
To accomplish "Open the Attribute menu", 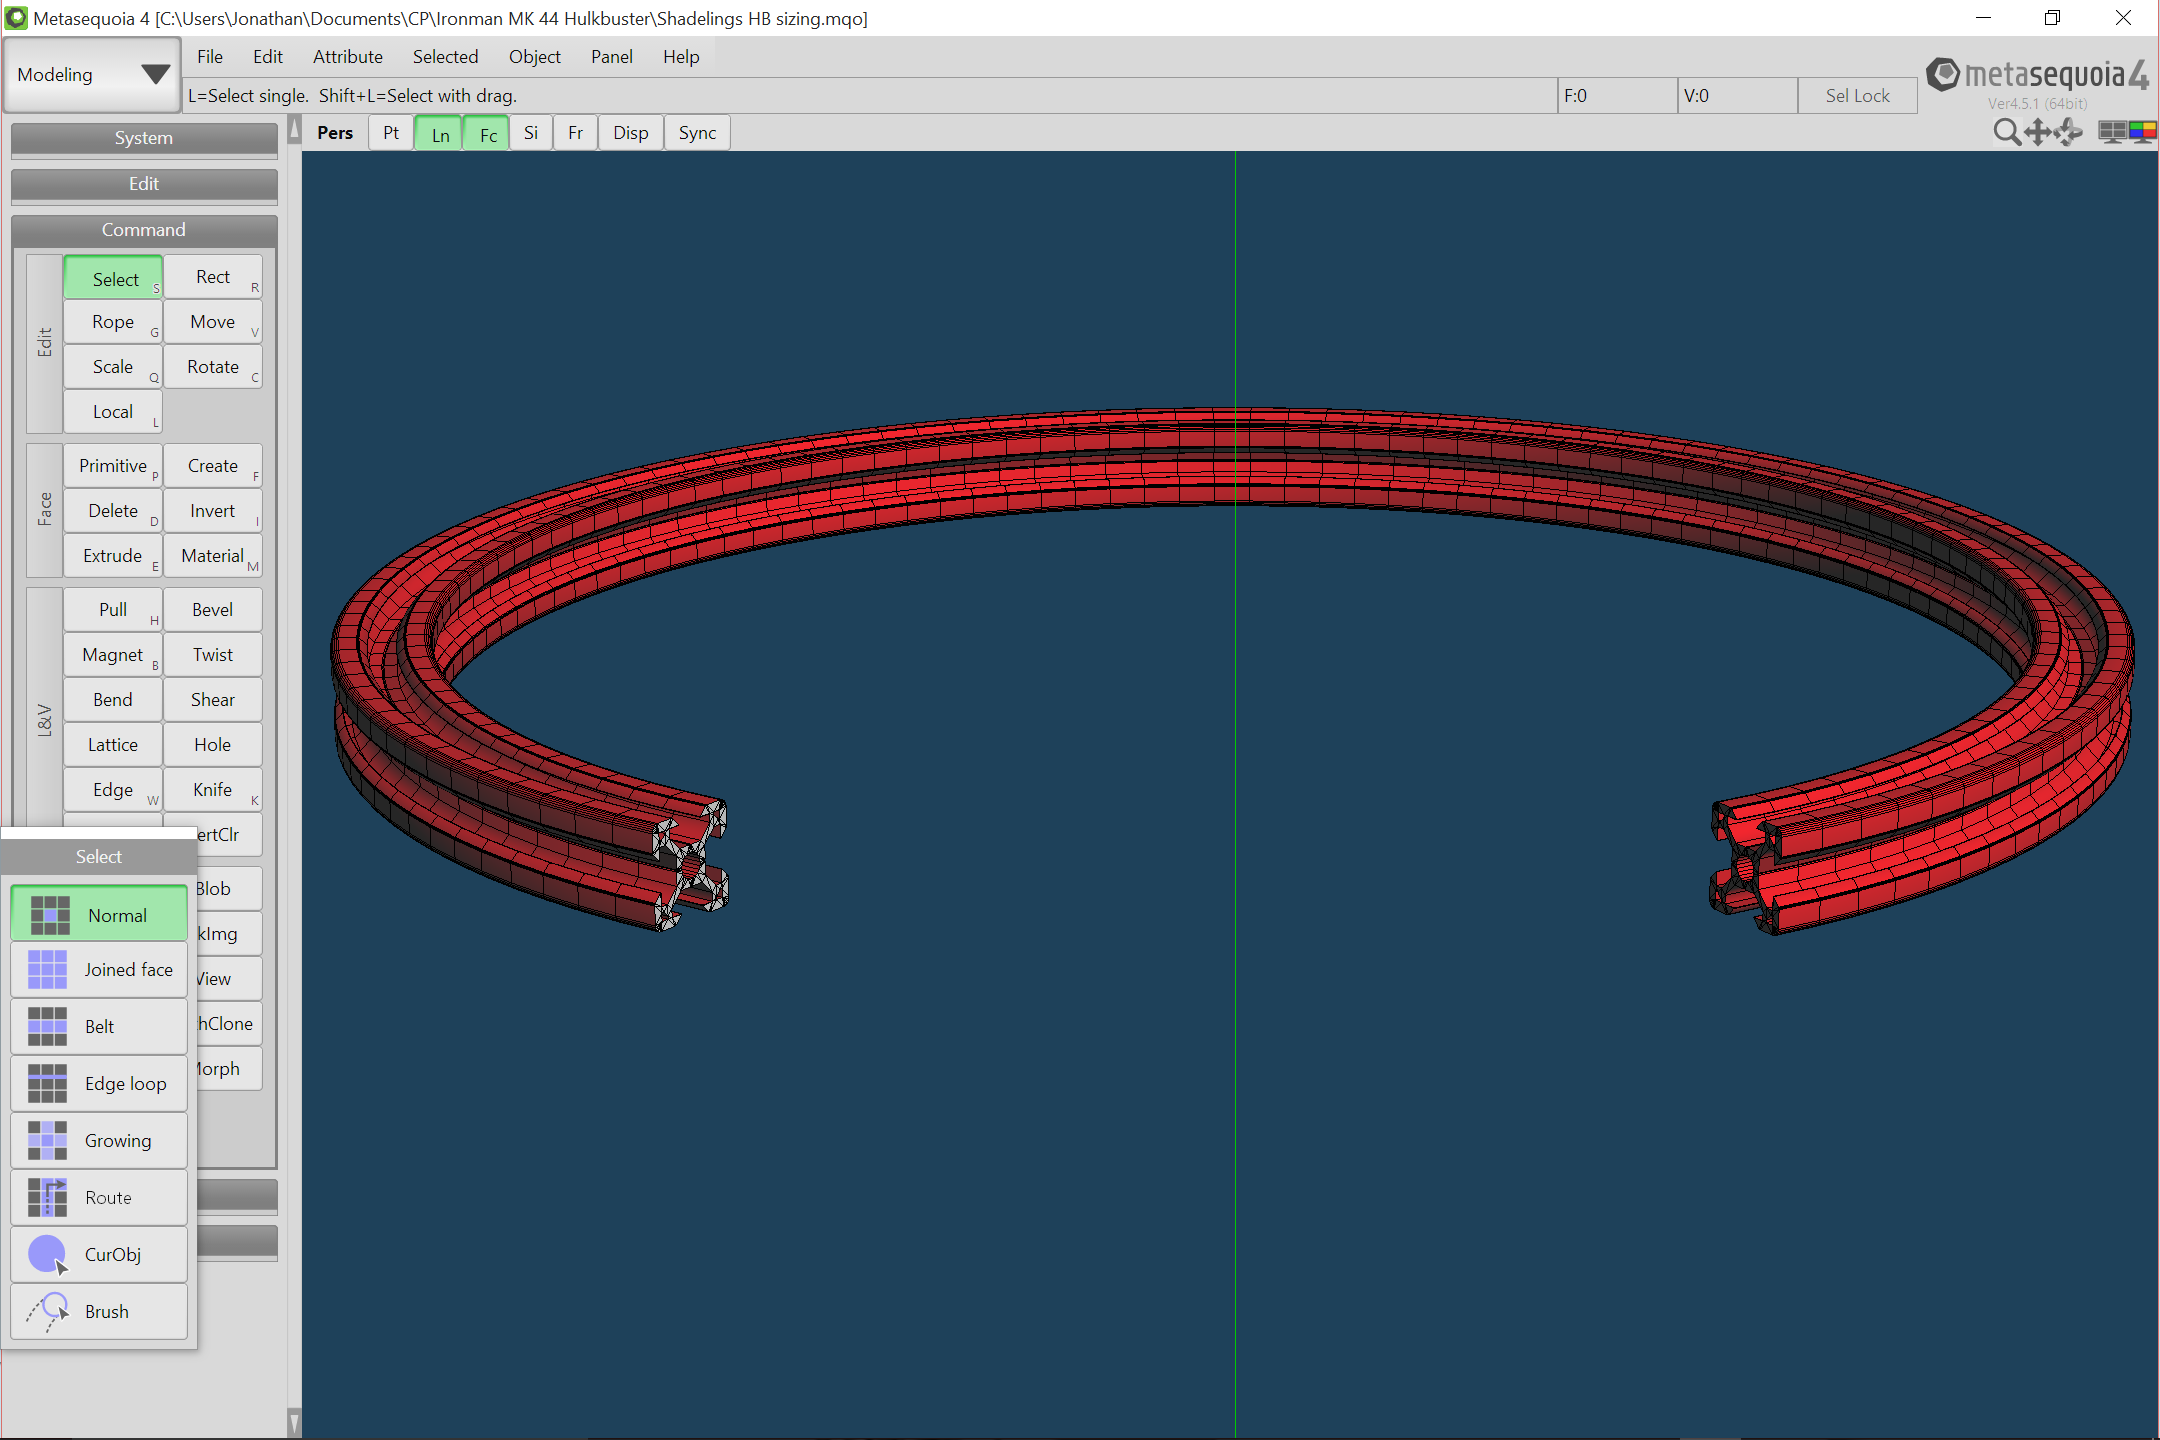I will [x=348, y=57].
